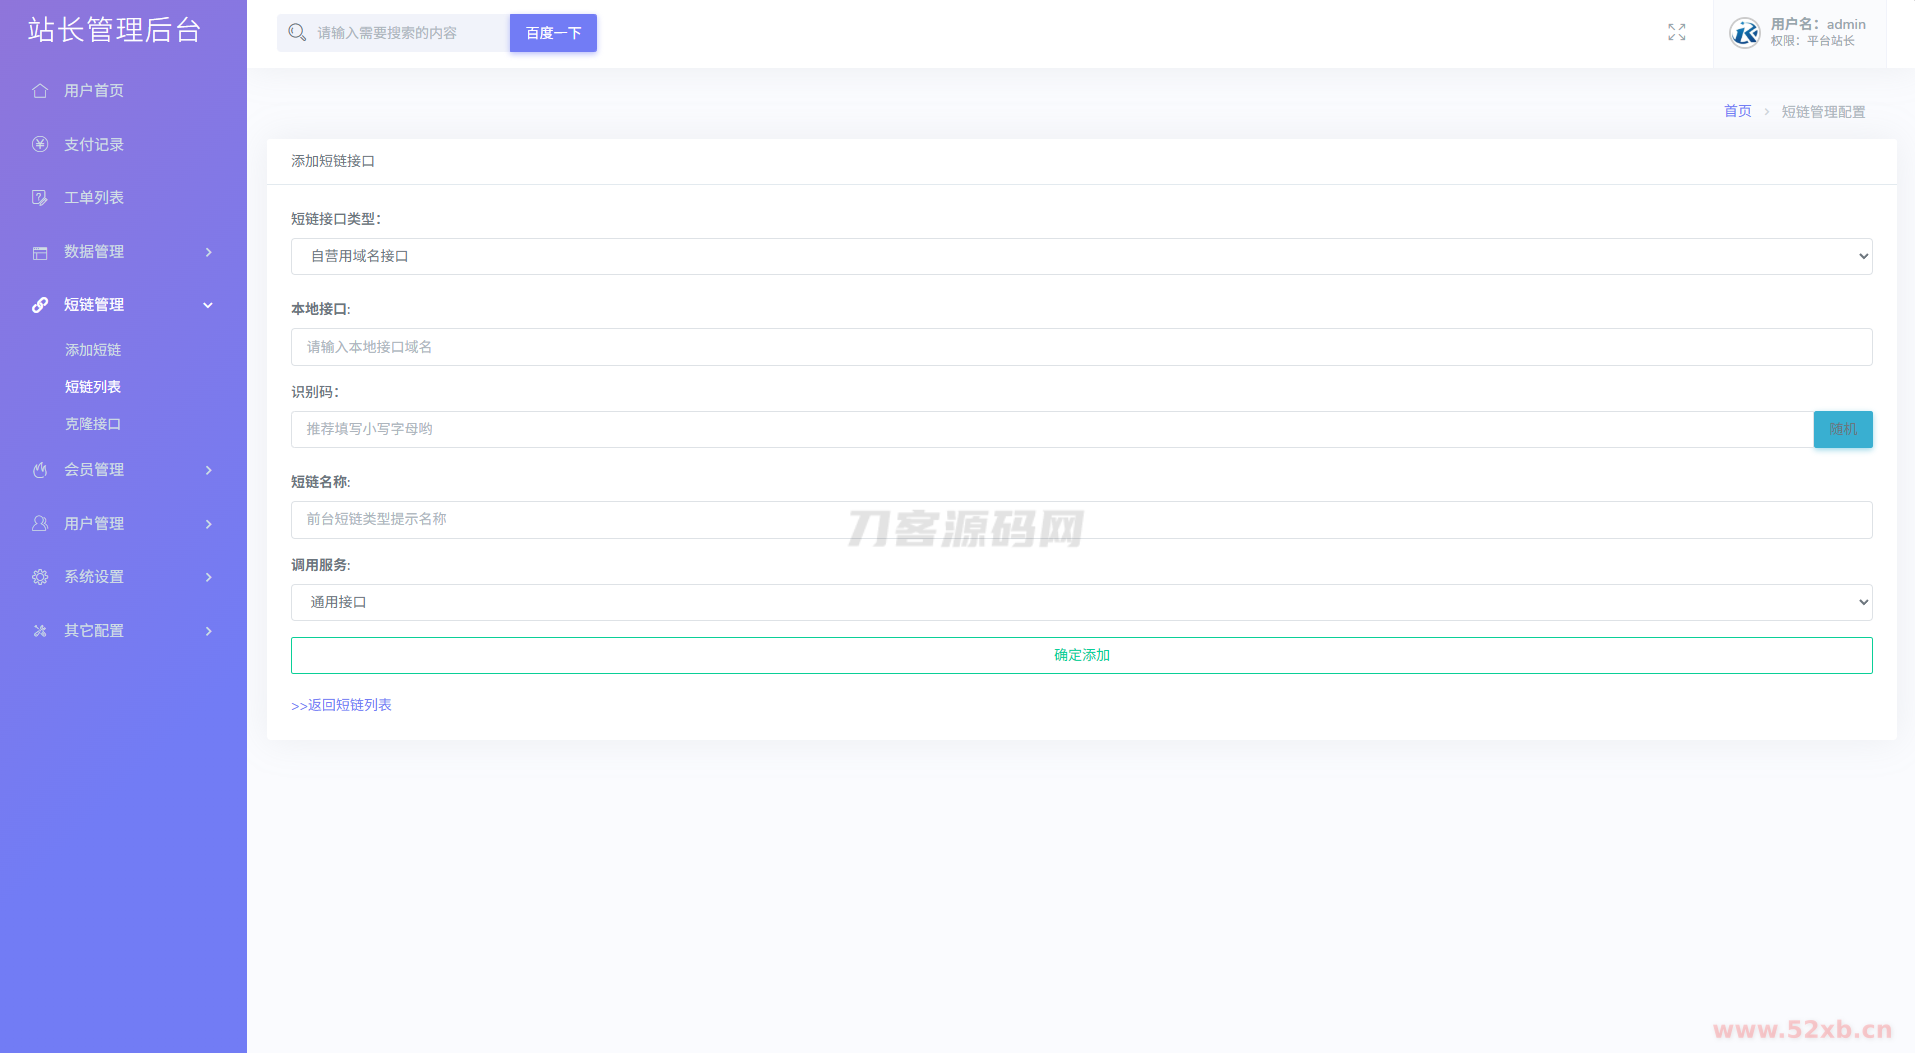Follow the >>返回短链列表 link
Viewport: 1915px width, 1053px height.
(341, 705)
